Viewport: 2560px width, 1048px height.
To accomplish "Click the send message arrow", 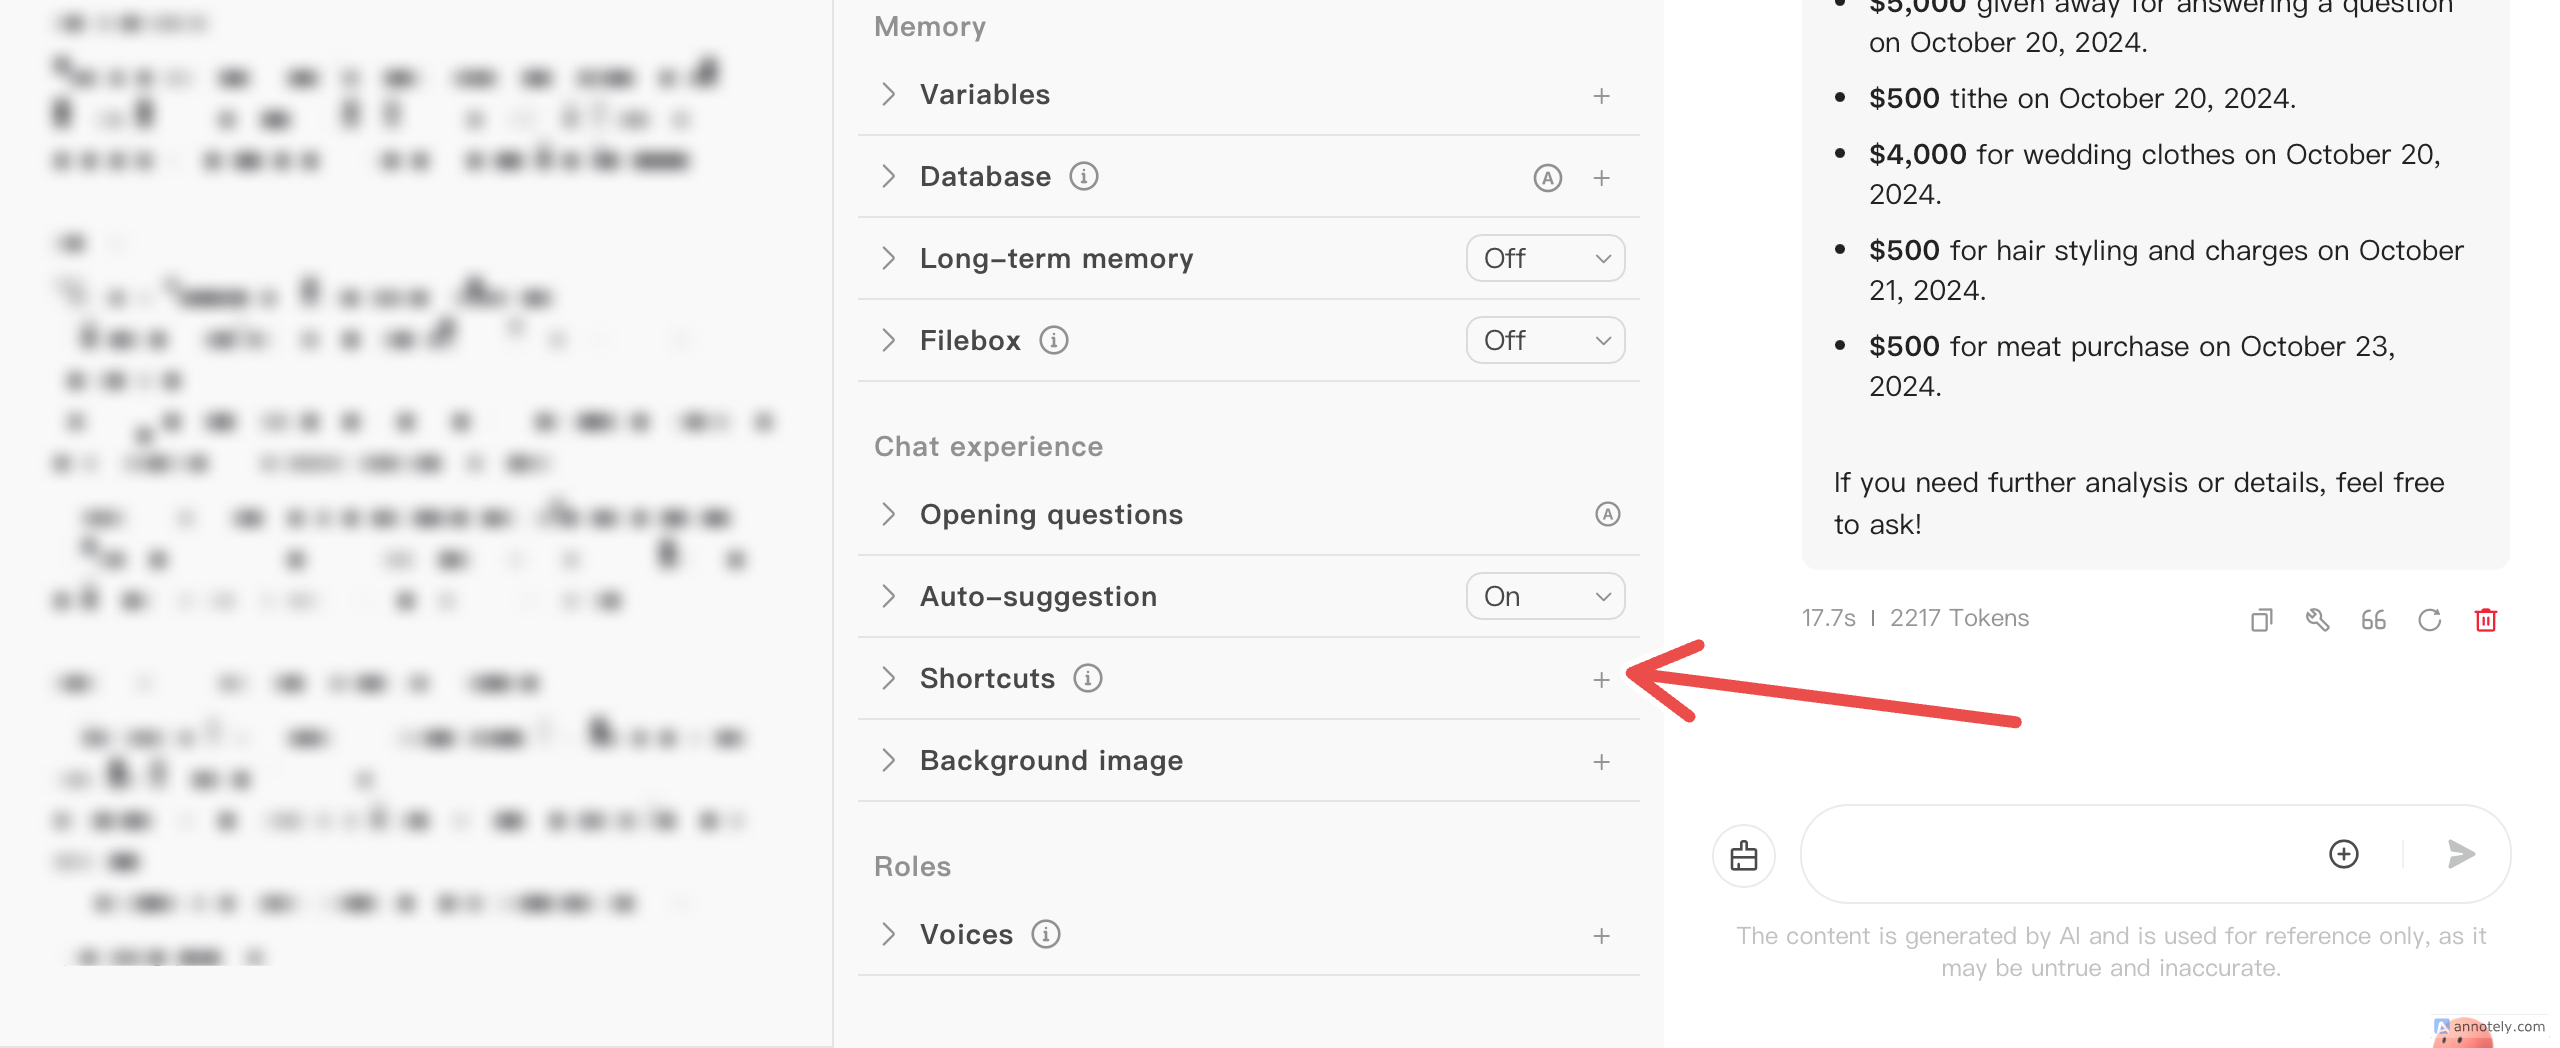I will tap(2460, 854).
